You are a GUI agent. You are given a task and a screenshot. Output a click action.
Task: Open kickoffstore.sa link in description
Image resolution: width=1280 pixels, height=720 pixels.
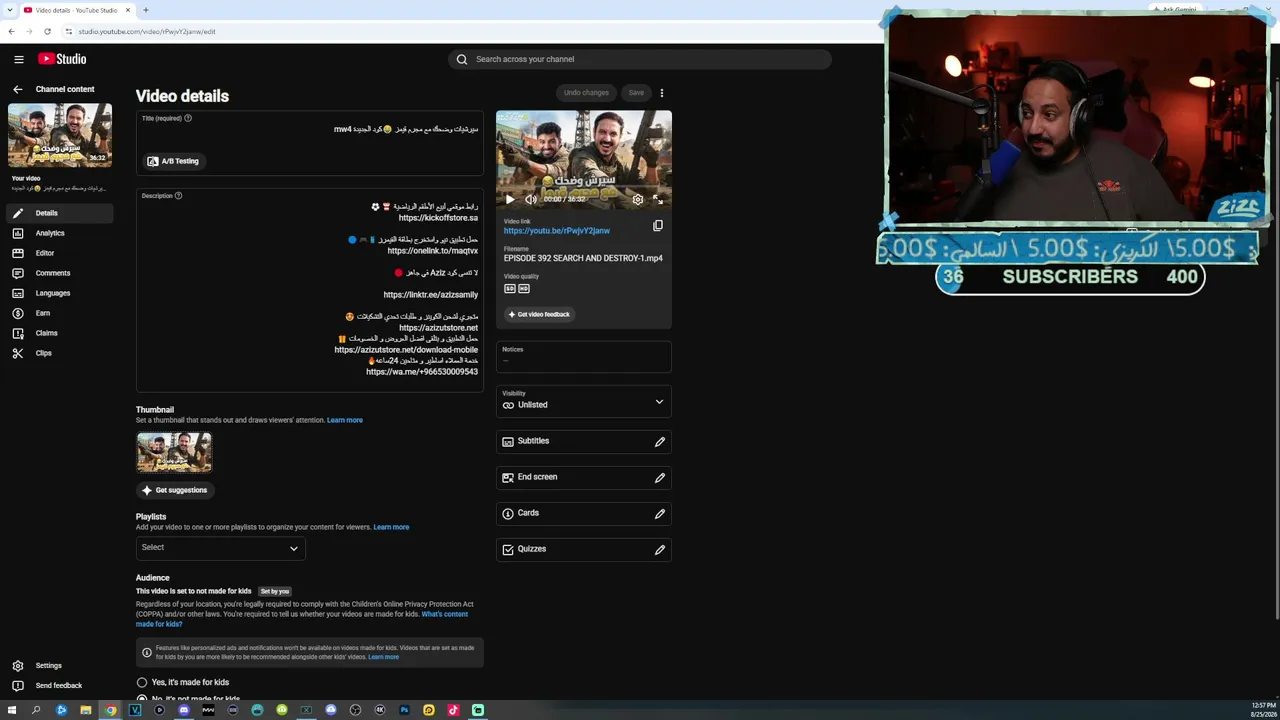[438, 218]
